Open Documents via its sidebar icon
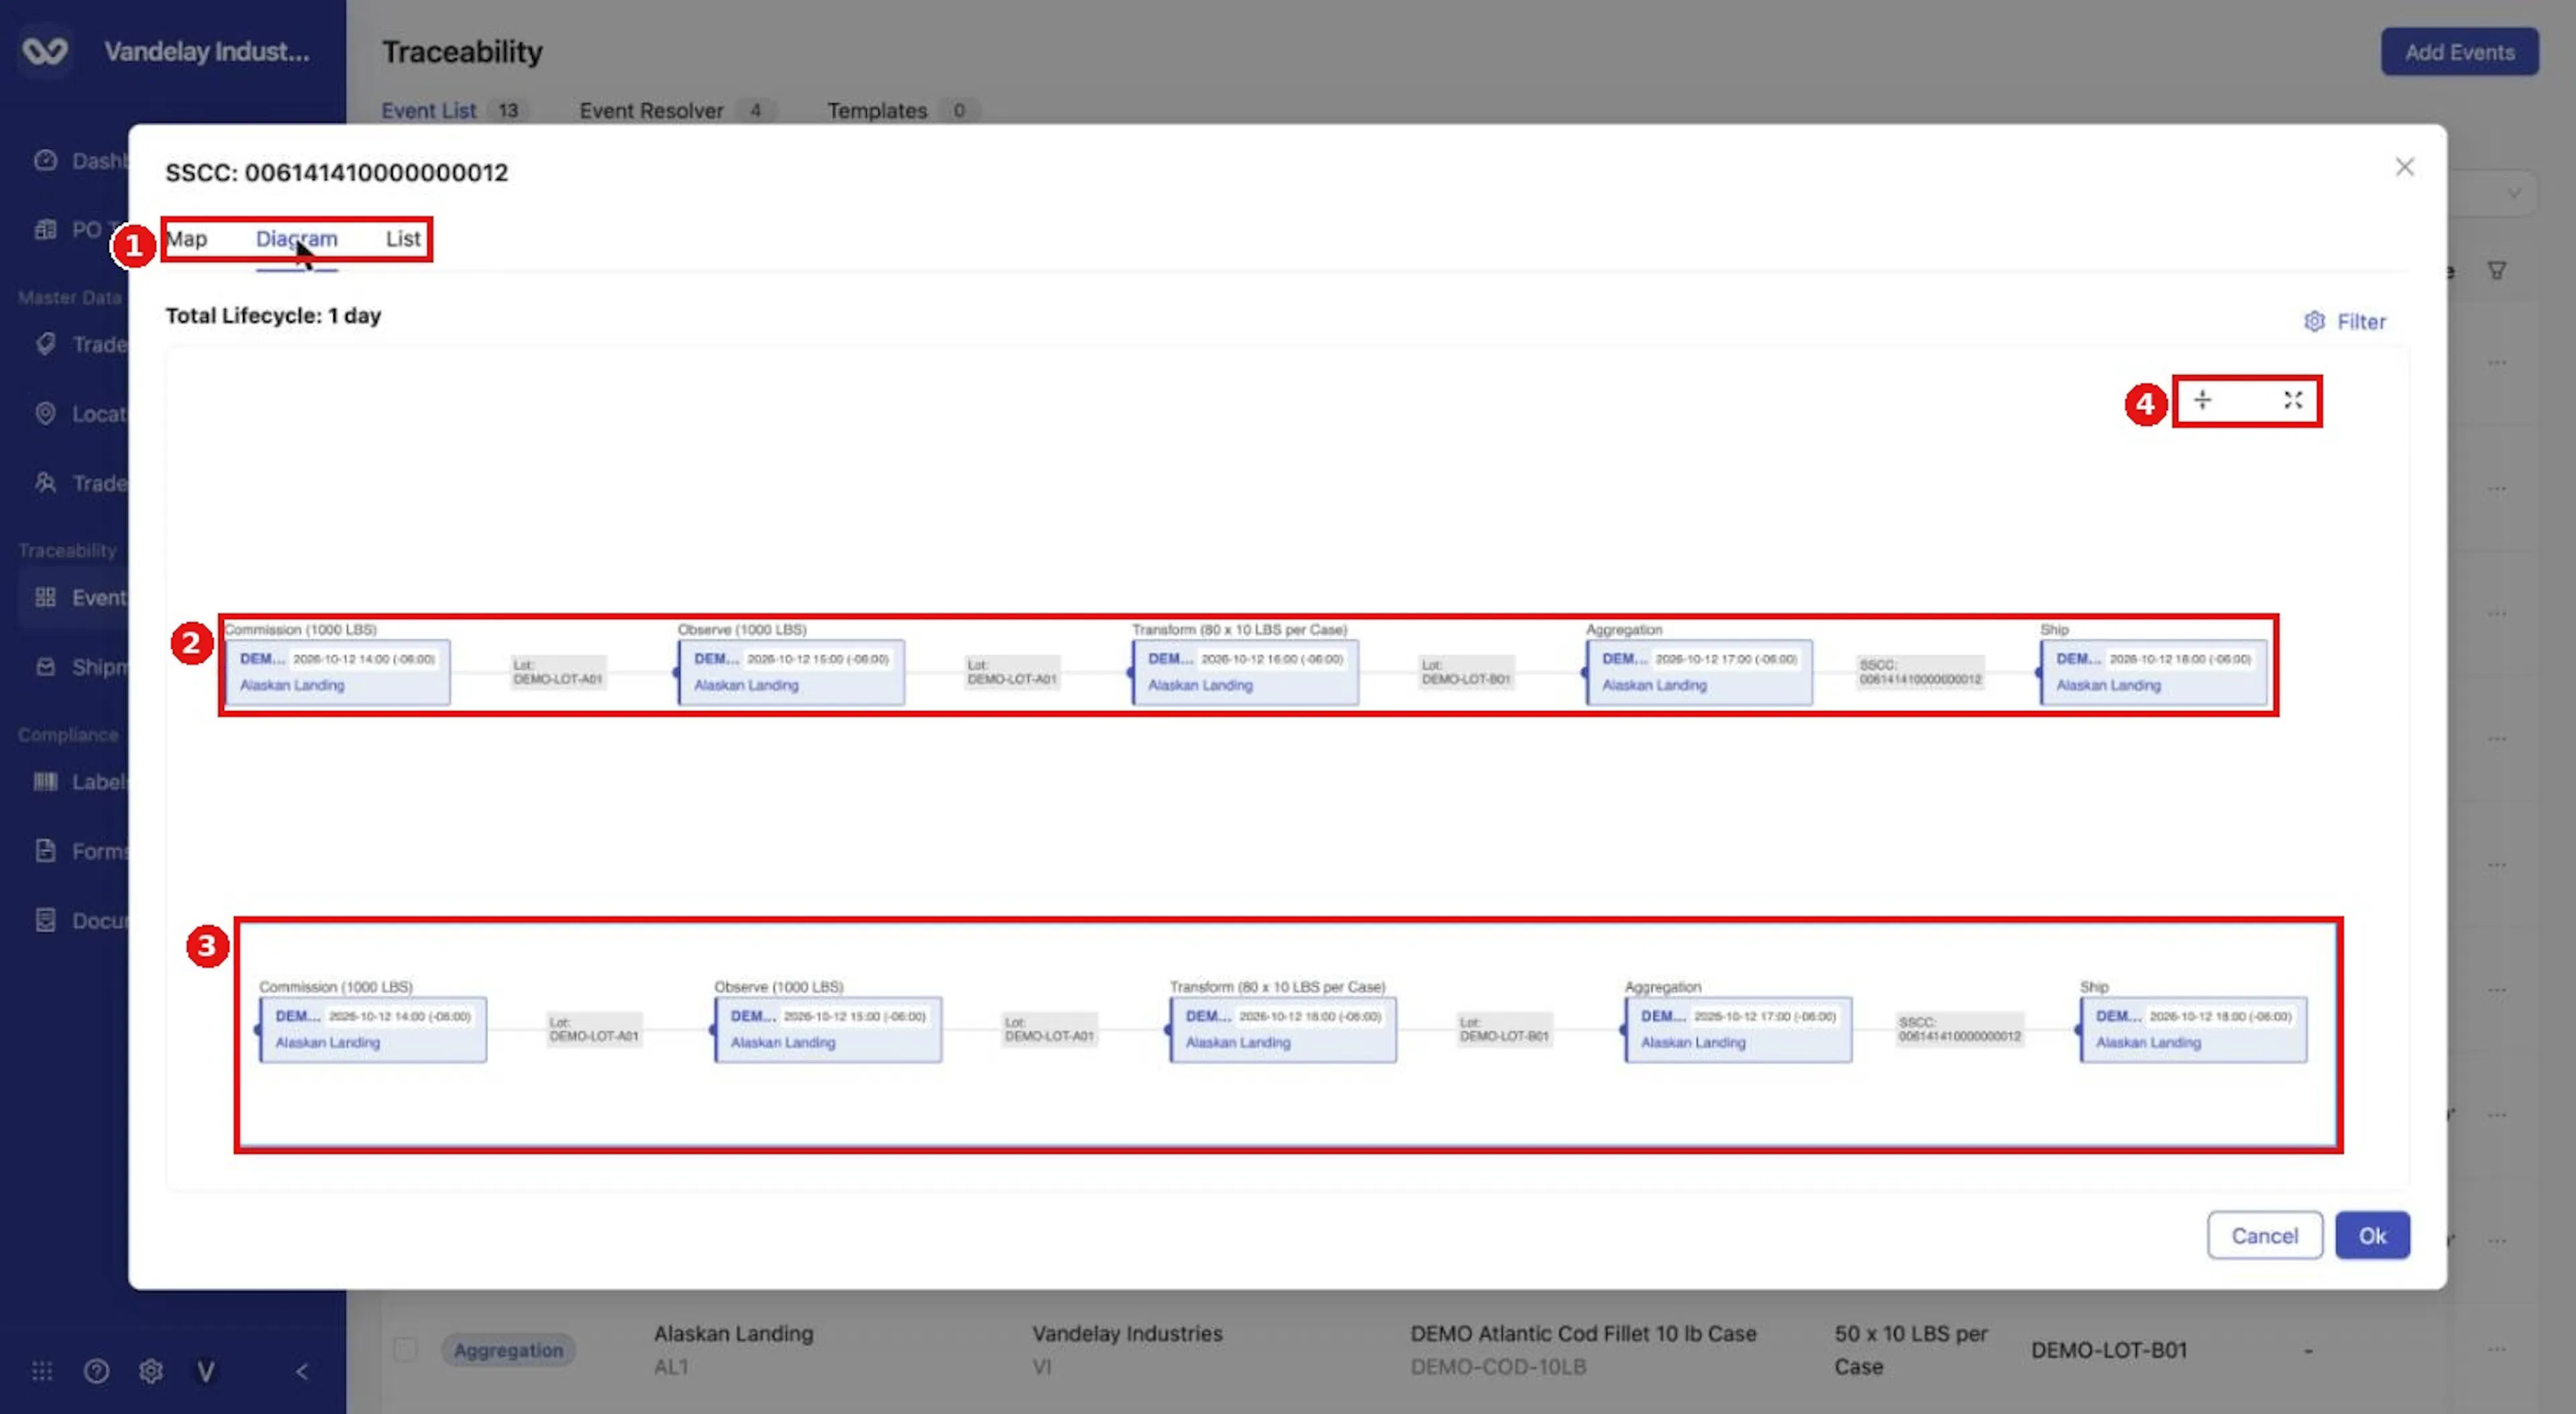This screenshot has height=1414, width=2576. [x=45, y=920]
